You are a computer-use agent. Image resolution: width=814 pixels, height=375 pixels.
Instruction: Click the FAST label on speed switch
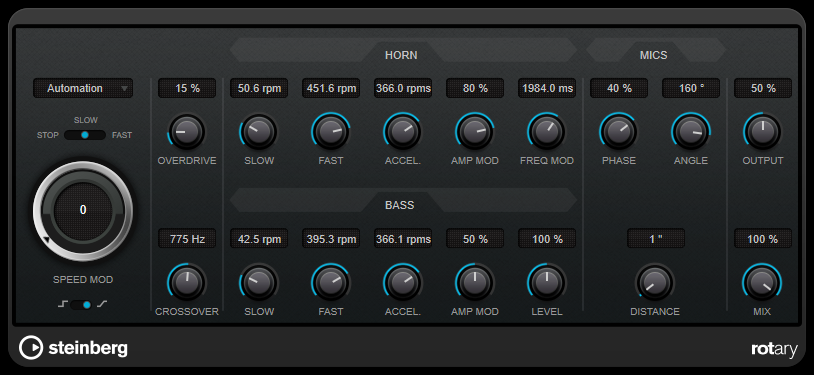coord(122,135)
